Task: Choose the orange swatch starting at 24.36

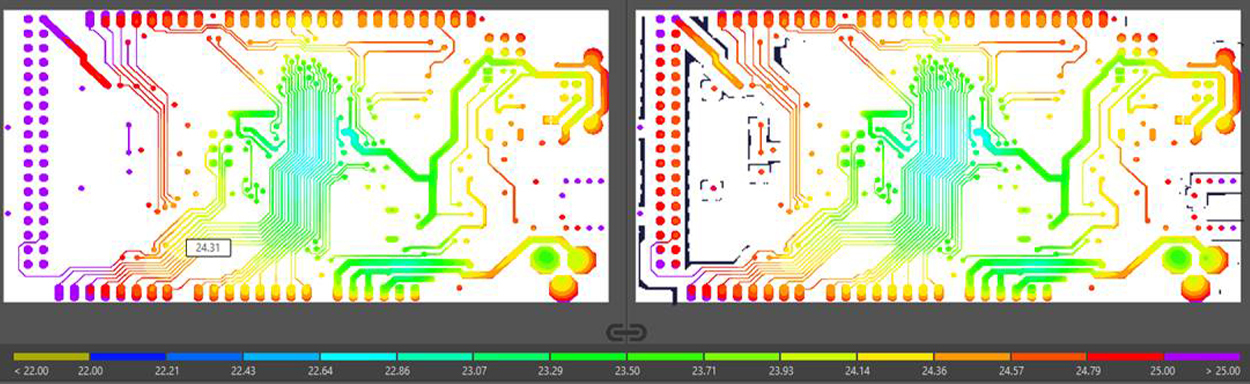Action: 972,356
